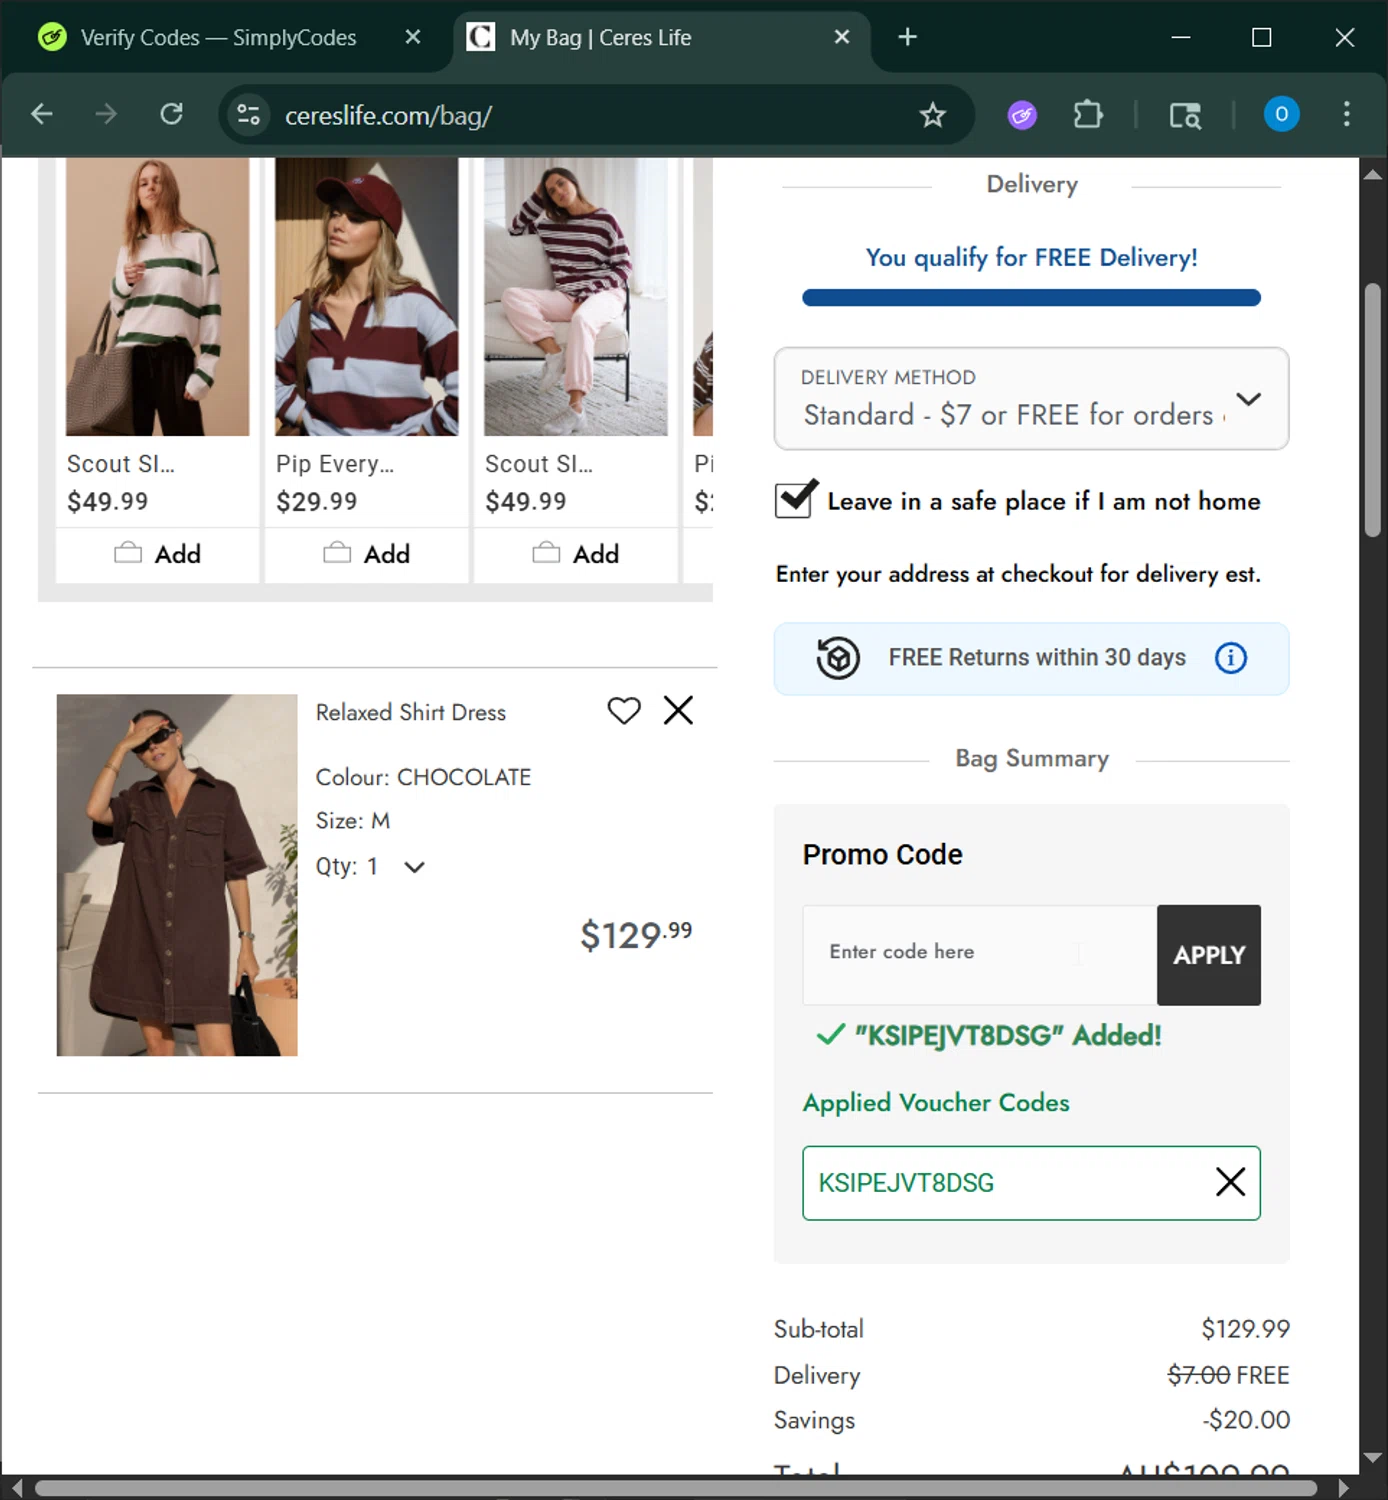
Task: Open the SimplyCodes extension icon
Action: tap(1022, 115)
